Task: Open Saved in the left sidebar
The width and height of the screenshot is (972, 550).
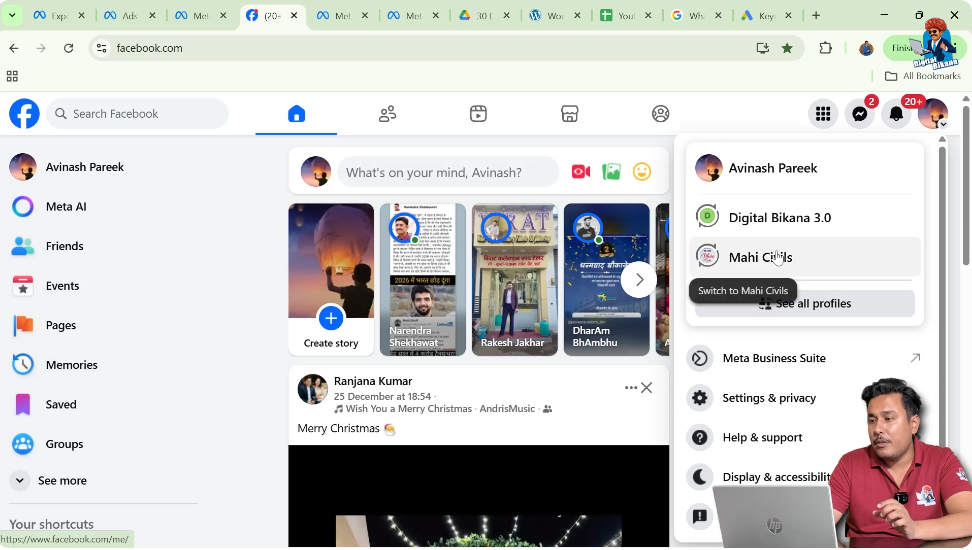Action: [61, 405]
